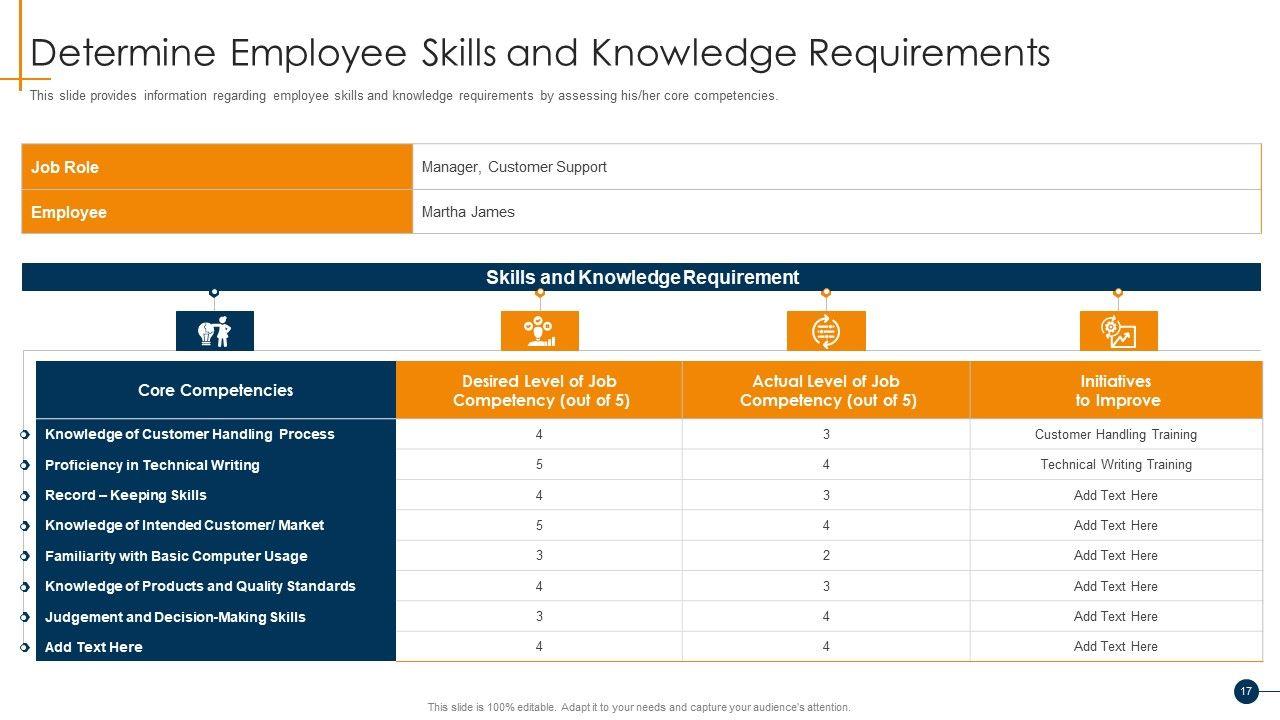The height and width of the screenshot is (720, 1280).
Task: Click the person with lightbulb icon
Action: pyautogui.click(x=215, y=331)
